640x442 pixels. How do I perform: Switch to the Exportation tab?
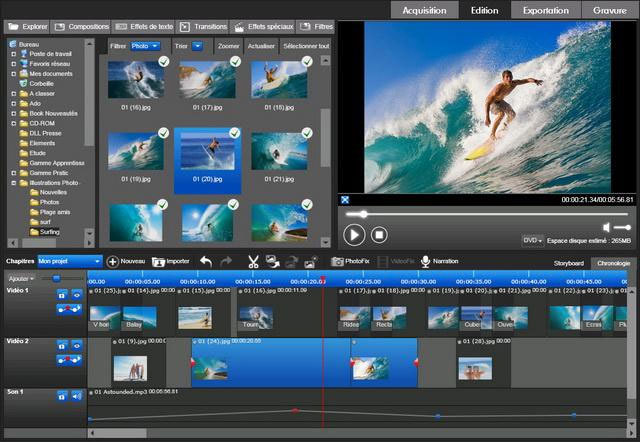click(546, 10)
